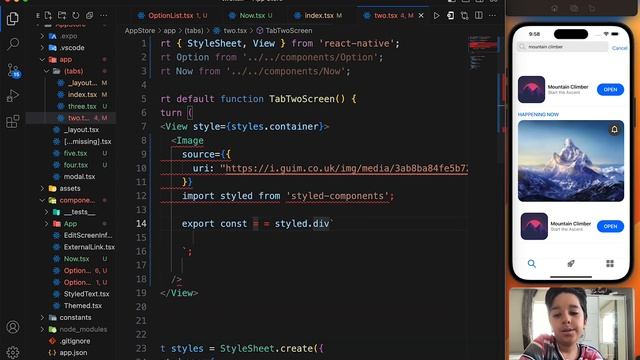Tap the notification bell on mountain image
Screen dimensions: 640x360
click(614, 130)
